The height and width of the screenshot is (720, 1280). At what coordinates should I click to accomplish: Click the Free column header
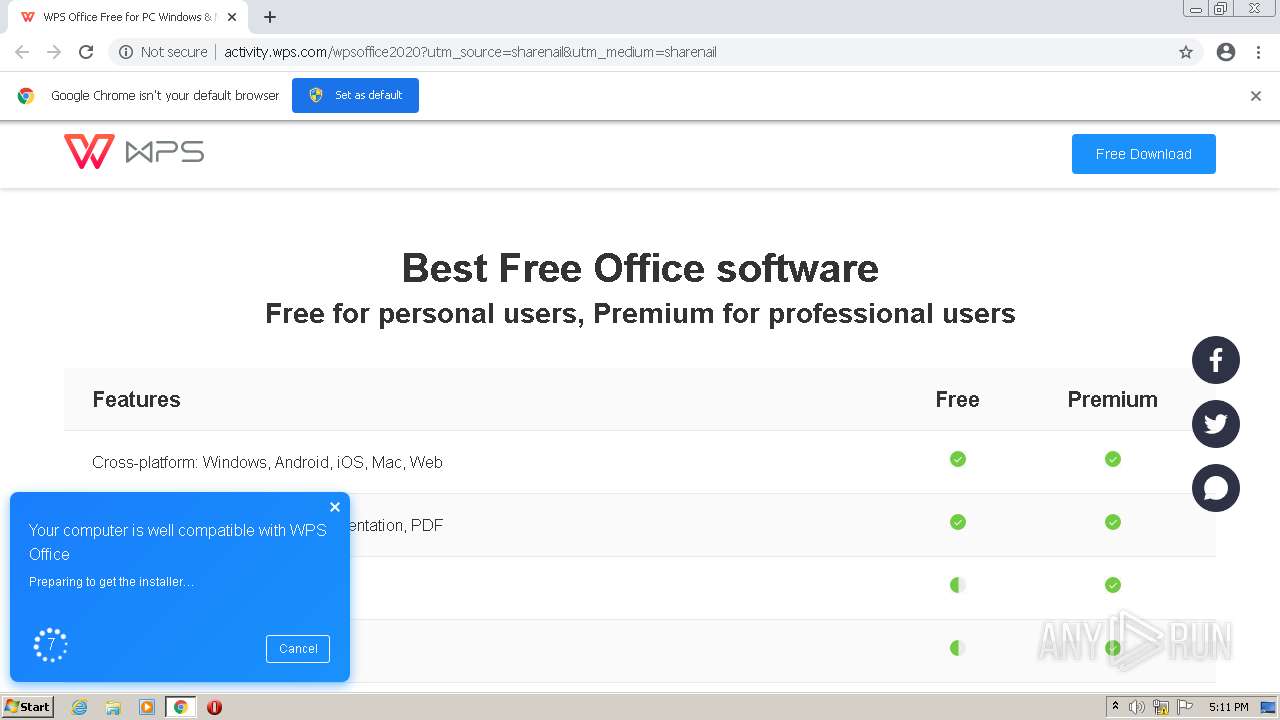[x=957, y=399]
